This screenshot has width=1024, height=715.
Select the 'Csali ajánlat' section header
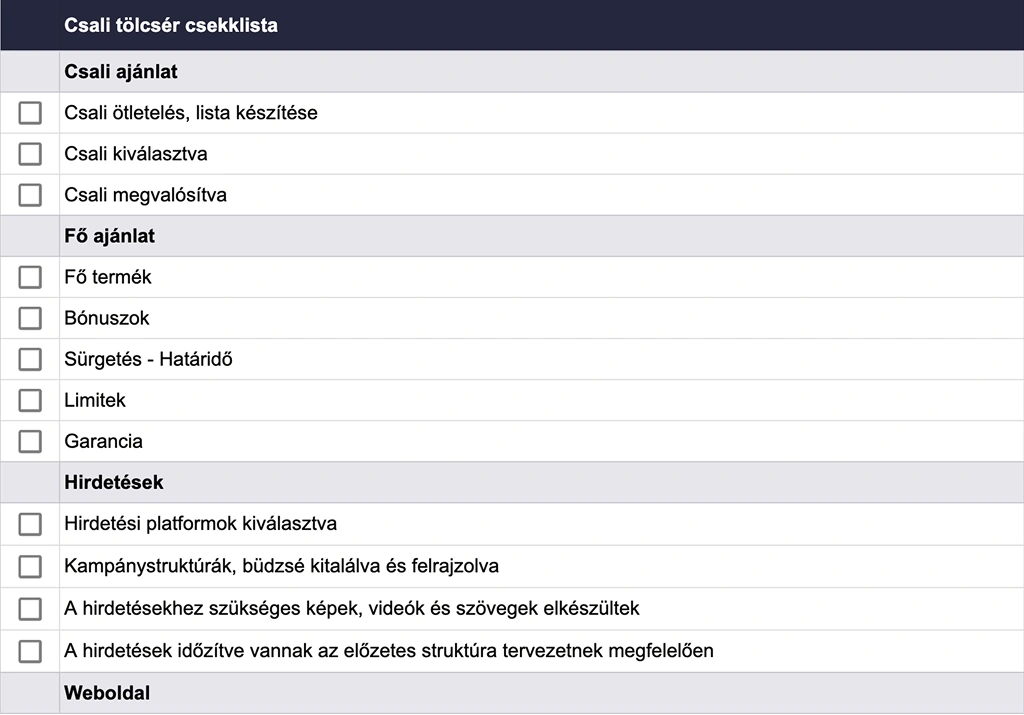[121, 72]
